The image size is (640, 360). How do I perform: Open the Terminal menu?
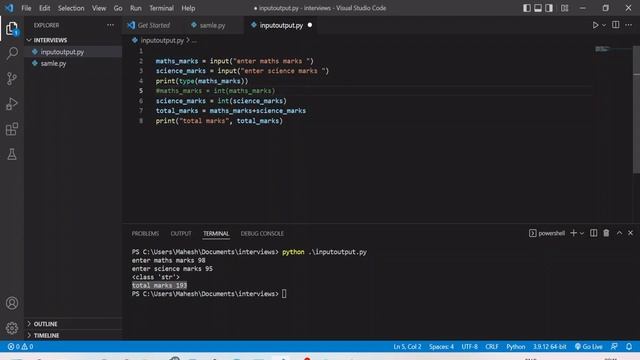(161, 8)
